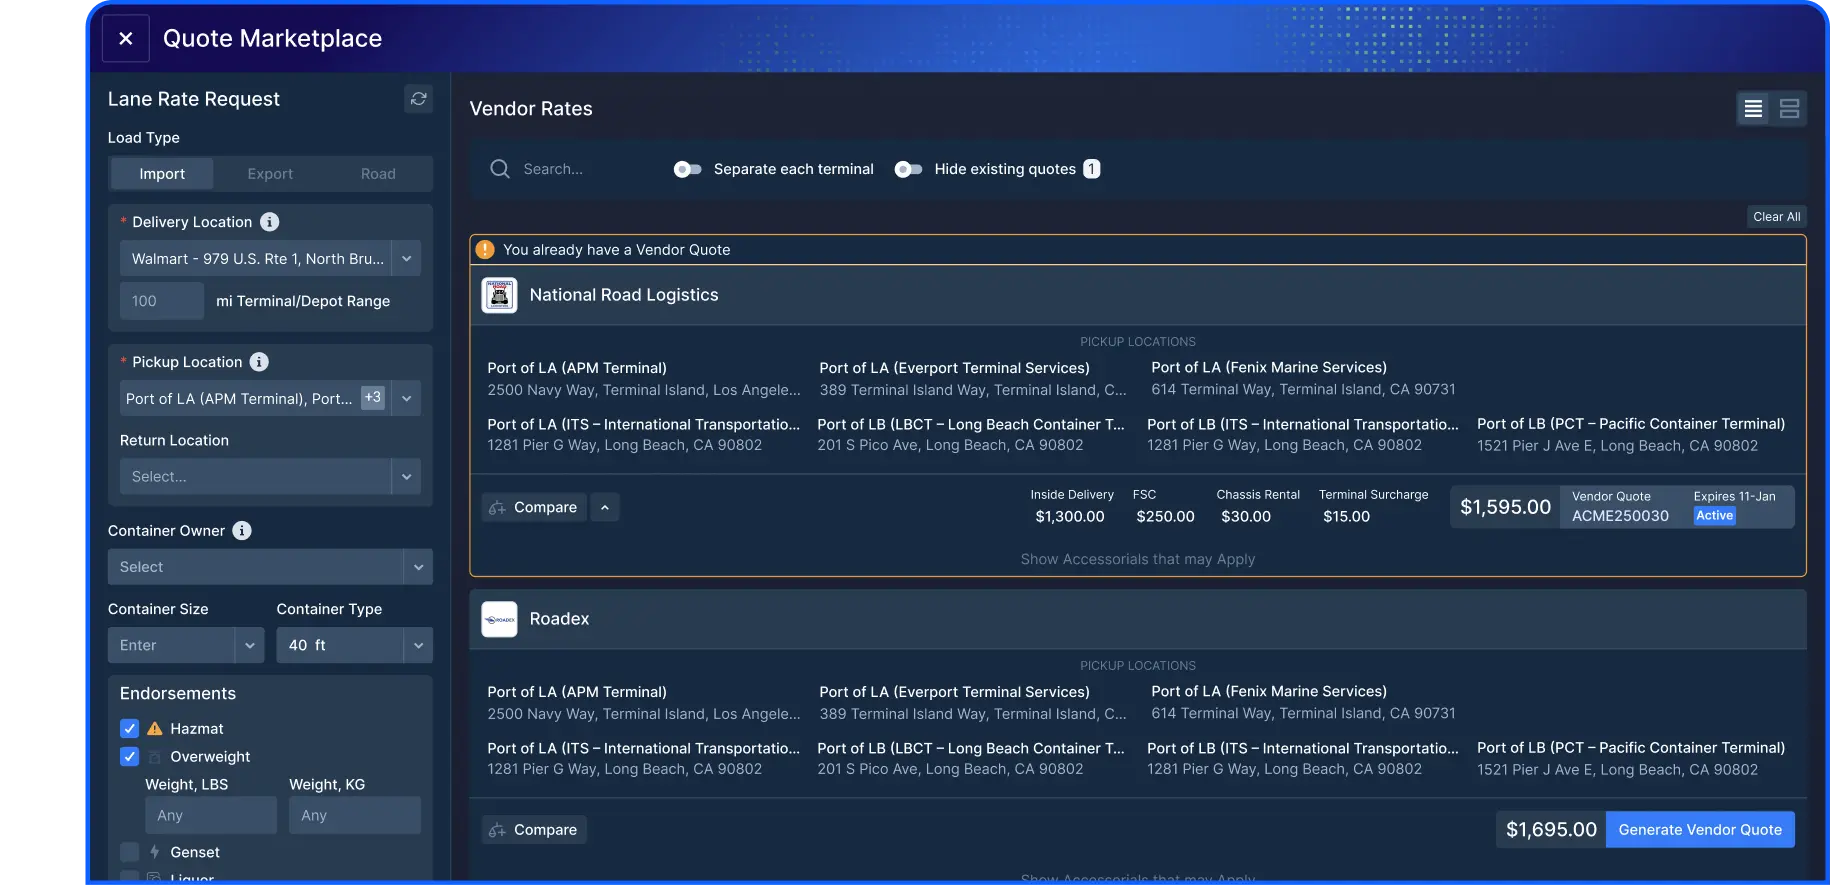Click Roadex vendor name
This screenshot has width=1832, height=885.
(559, 619)
